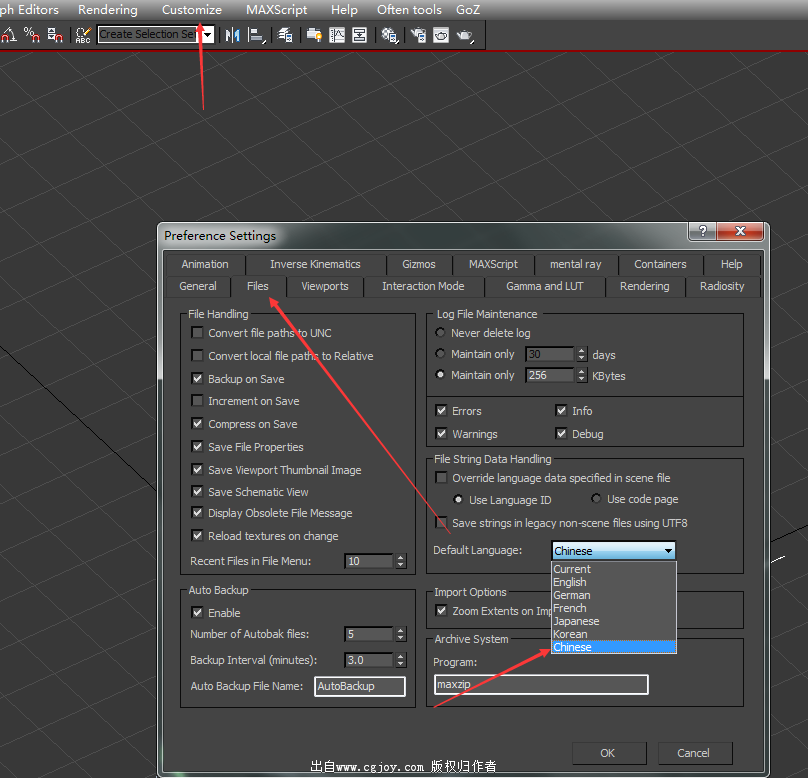Click the Cancel button
808x778 pixels.
693,753
